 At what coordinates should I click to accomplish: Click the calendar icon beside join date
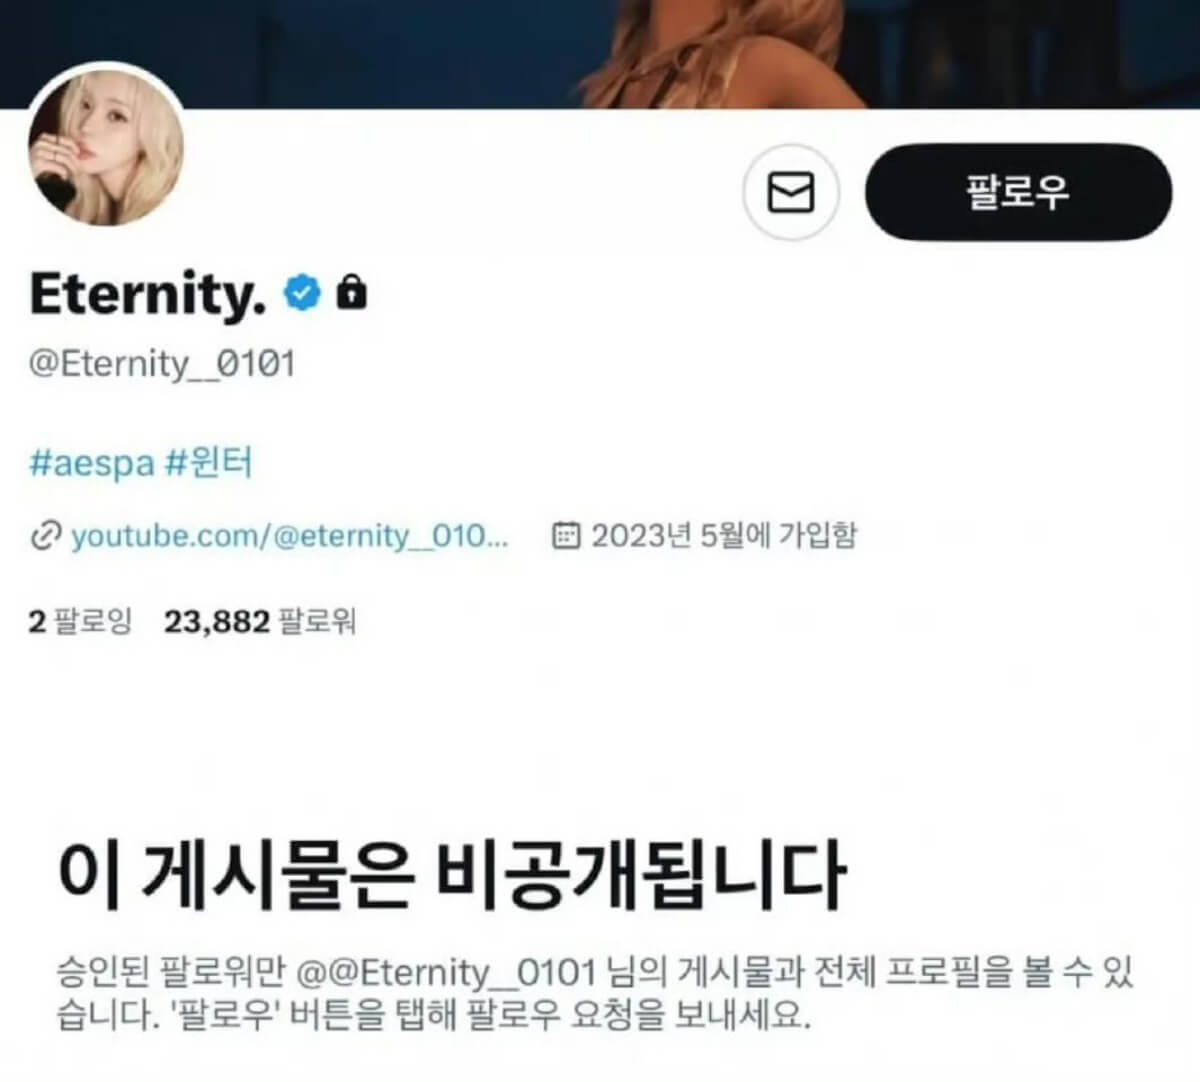566,536
